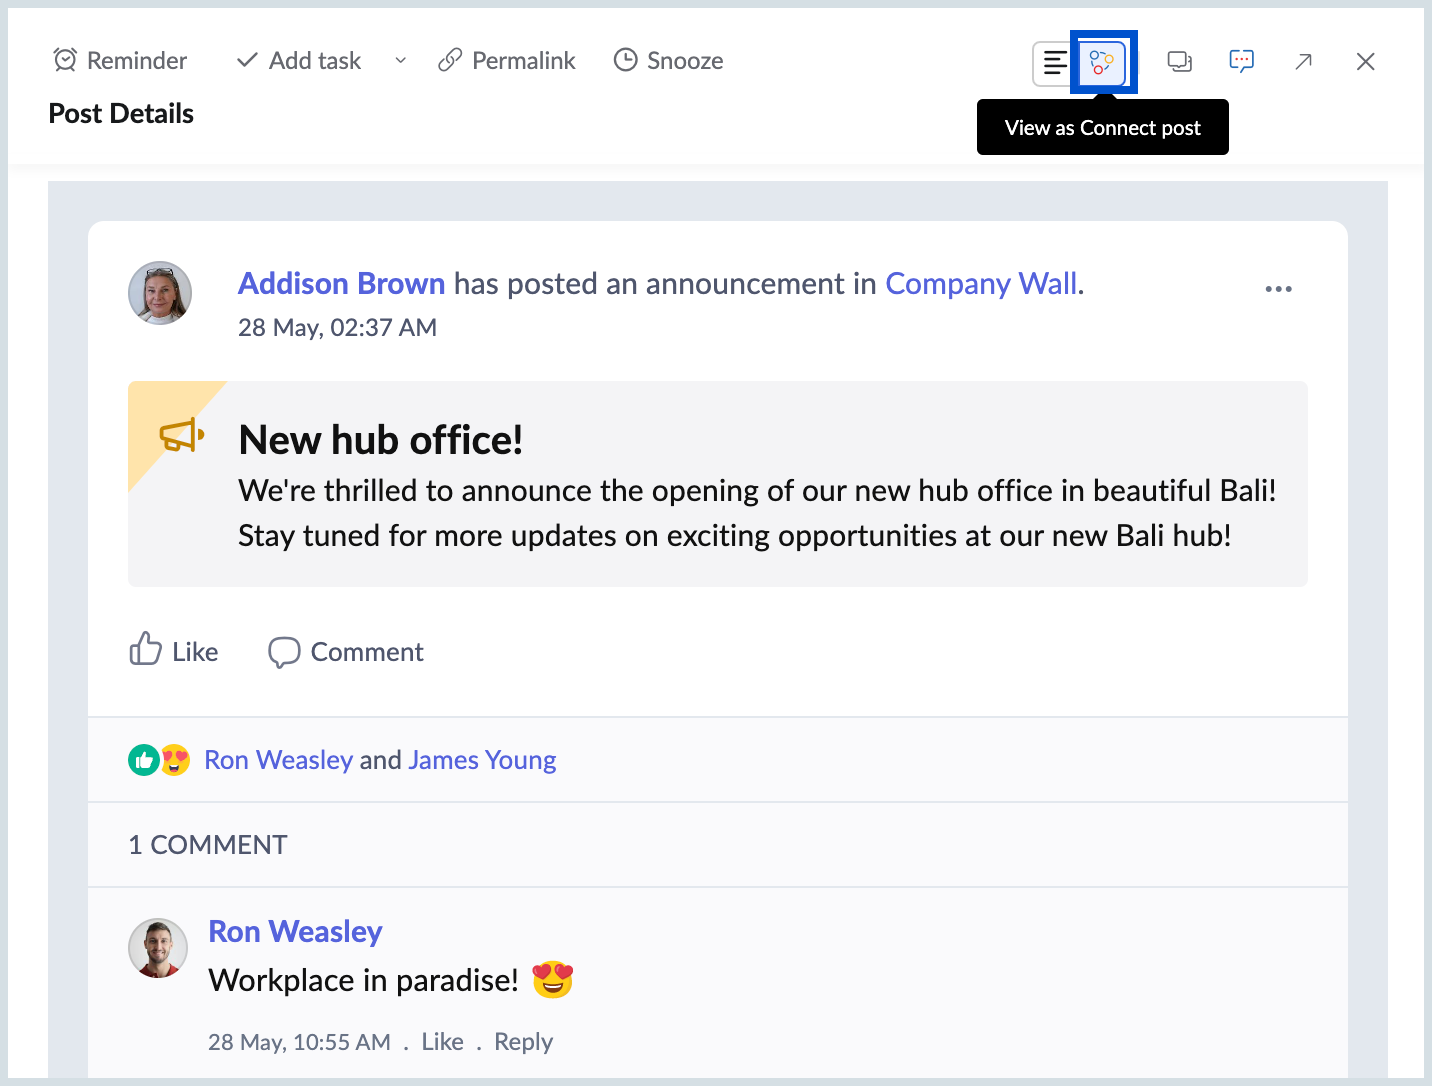The width and height of the screenshot is (1432, 1086).
Task: Open the Company Wall link
Action: 982,284
